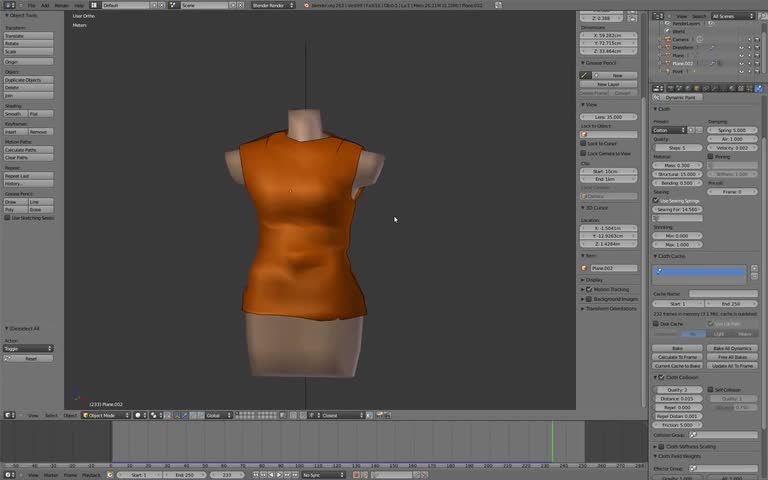768x480 pixels.
Task: Click the Bake button
Action: [x=677, y=348]
